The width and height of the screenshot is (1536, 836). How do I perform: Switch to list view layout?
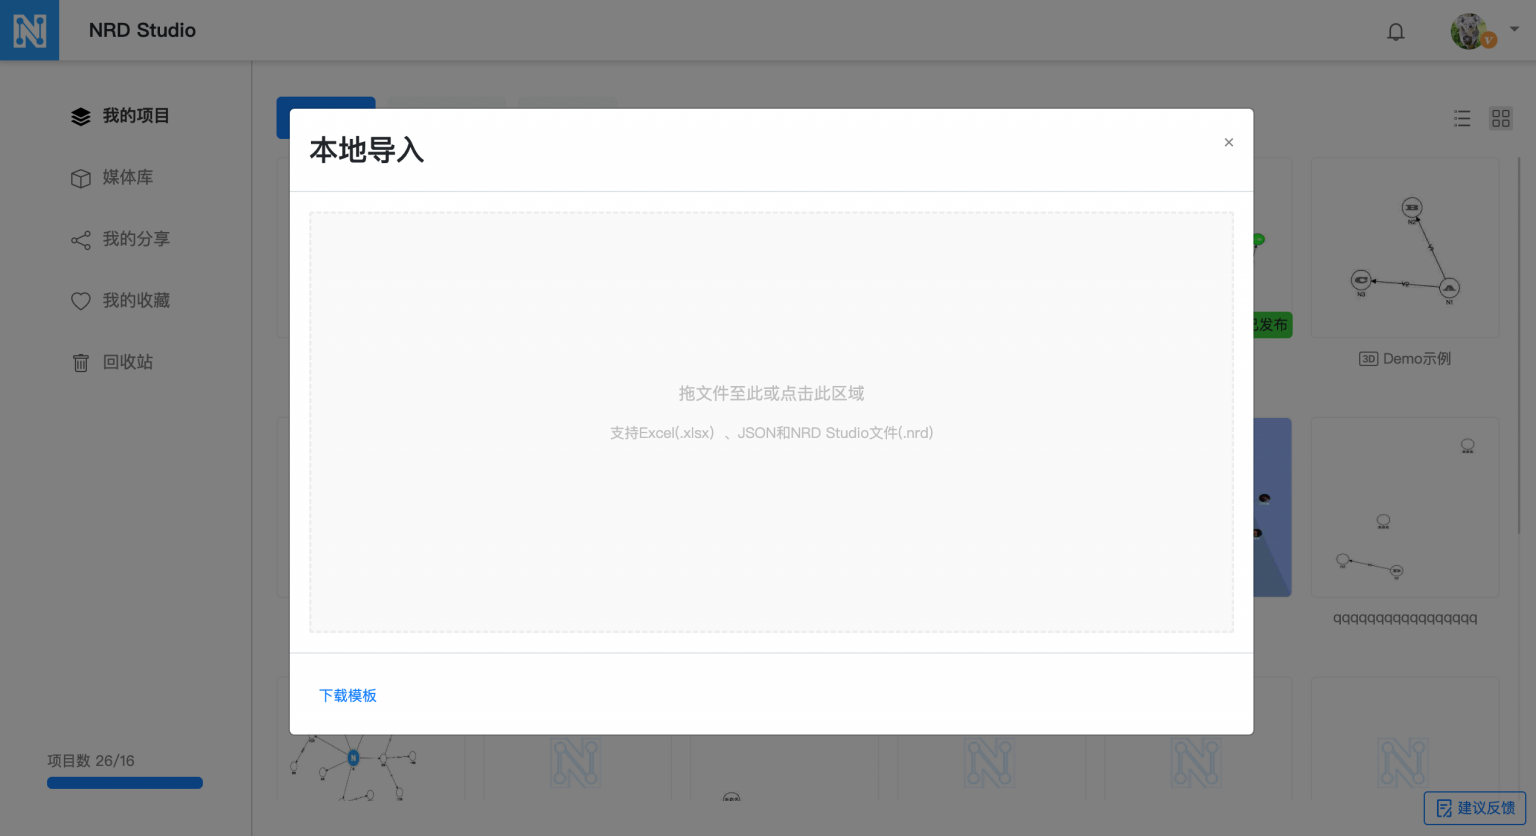(x=1461, y=117)
